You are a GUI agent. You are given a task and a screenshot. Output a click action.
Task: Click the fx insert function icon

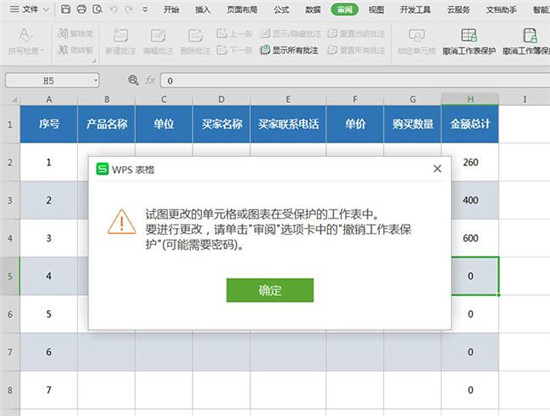[x=150, y=80]
